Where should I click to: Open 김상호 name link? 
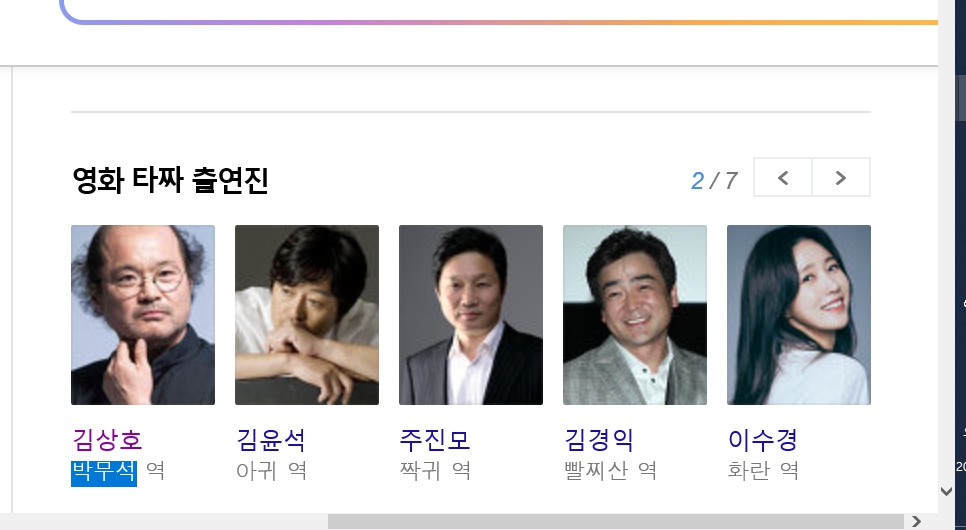(107, 440)
